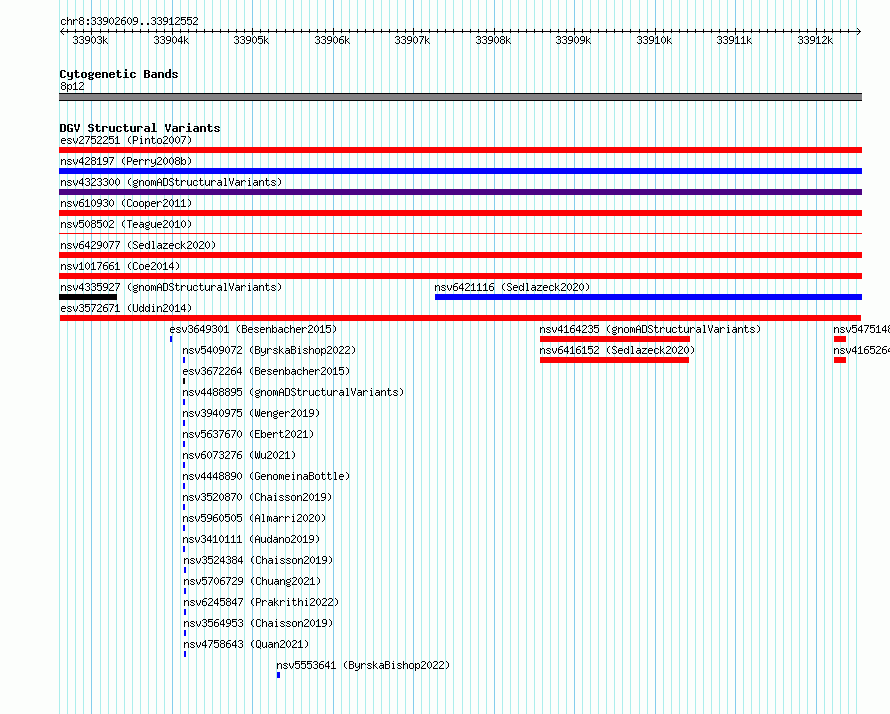Open nsv3940975 (Wenger2019) variant

(251, 413)
